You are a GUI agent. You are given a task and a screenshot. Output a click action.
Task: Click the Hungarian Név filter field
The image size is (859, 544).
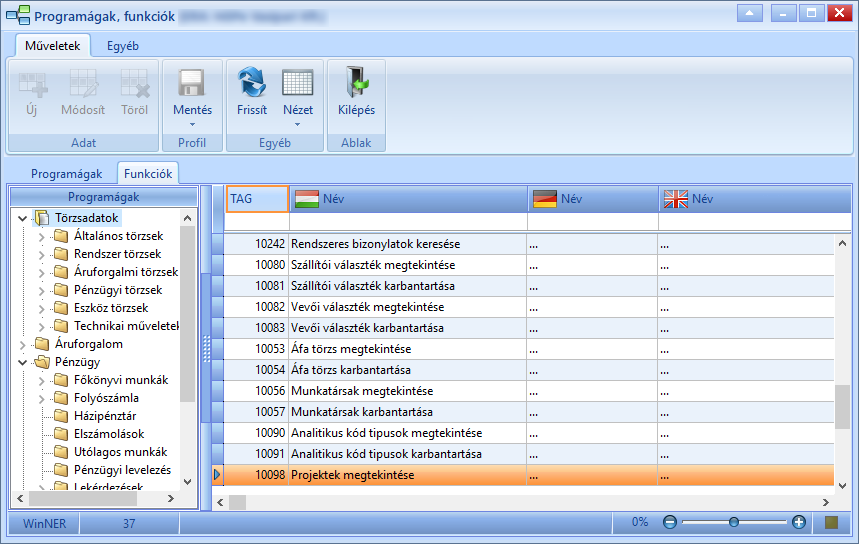[x=408, y=221]
